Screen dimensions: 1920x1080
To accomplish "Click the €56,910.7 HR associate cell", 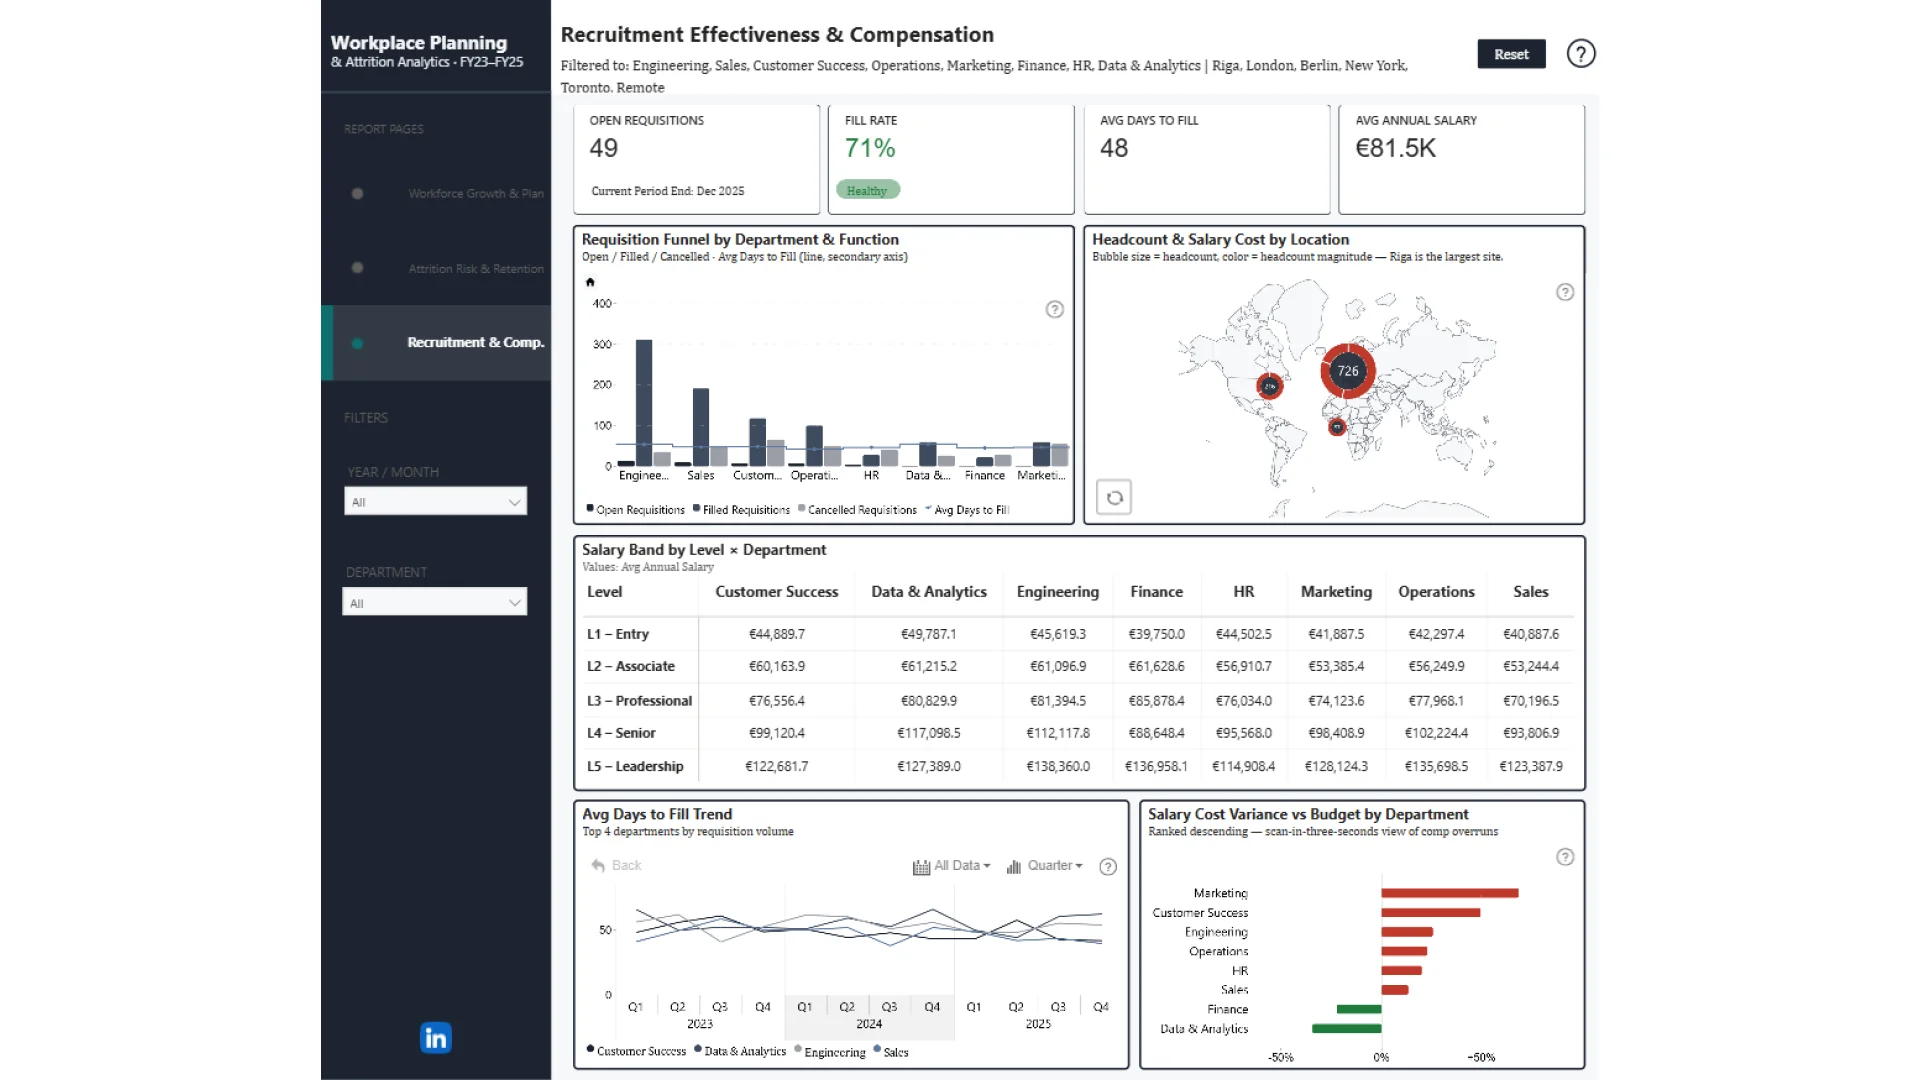I will [1244, 666].
